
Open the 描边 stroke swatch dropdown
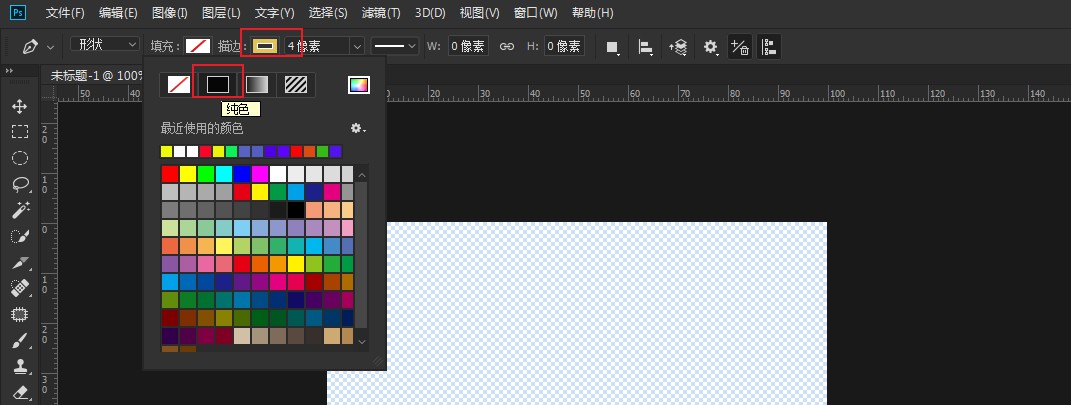pyautogui.click(x=266, y=46)
